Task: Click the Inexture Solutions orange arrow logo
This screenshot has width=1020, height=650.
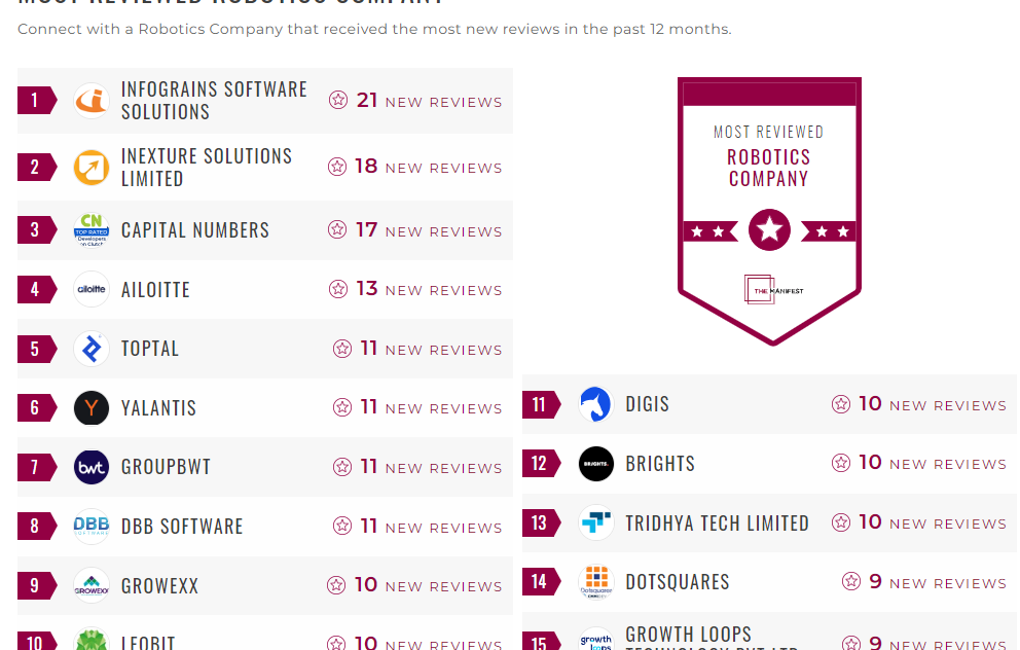Action: coord(91,167)
